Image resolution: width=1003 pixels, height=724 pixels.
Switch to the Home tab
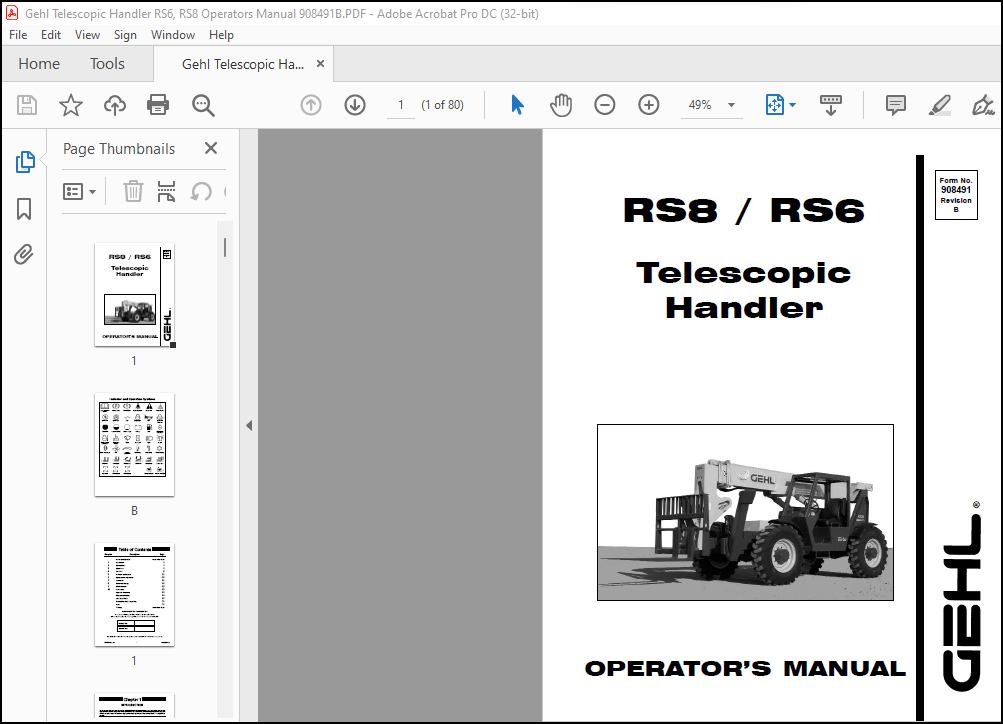(x=39, y=64)
